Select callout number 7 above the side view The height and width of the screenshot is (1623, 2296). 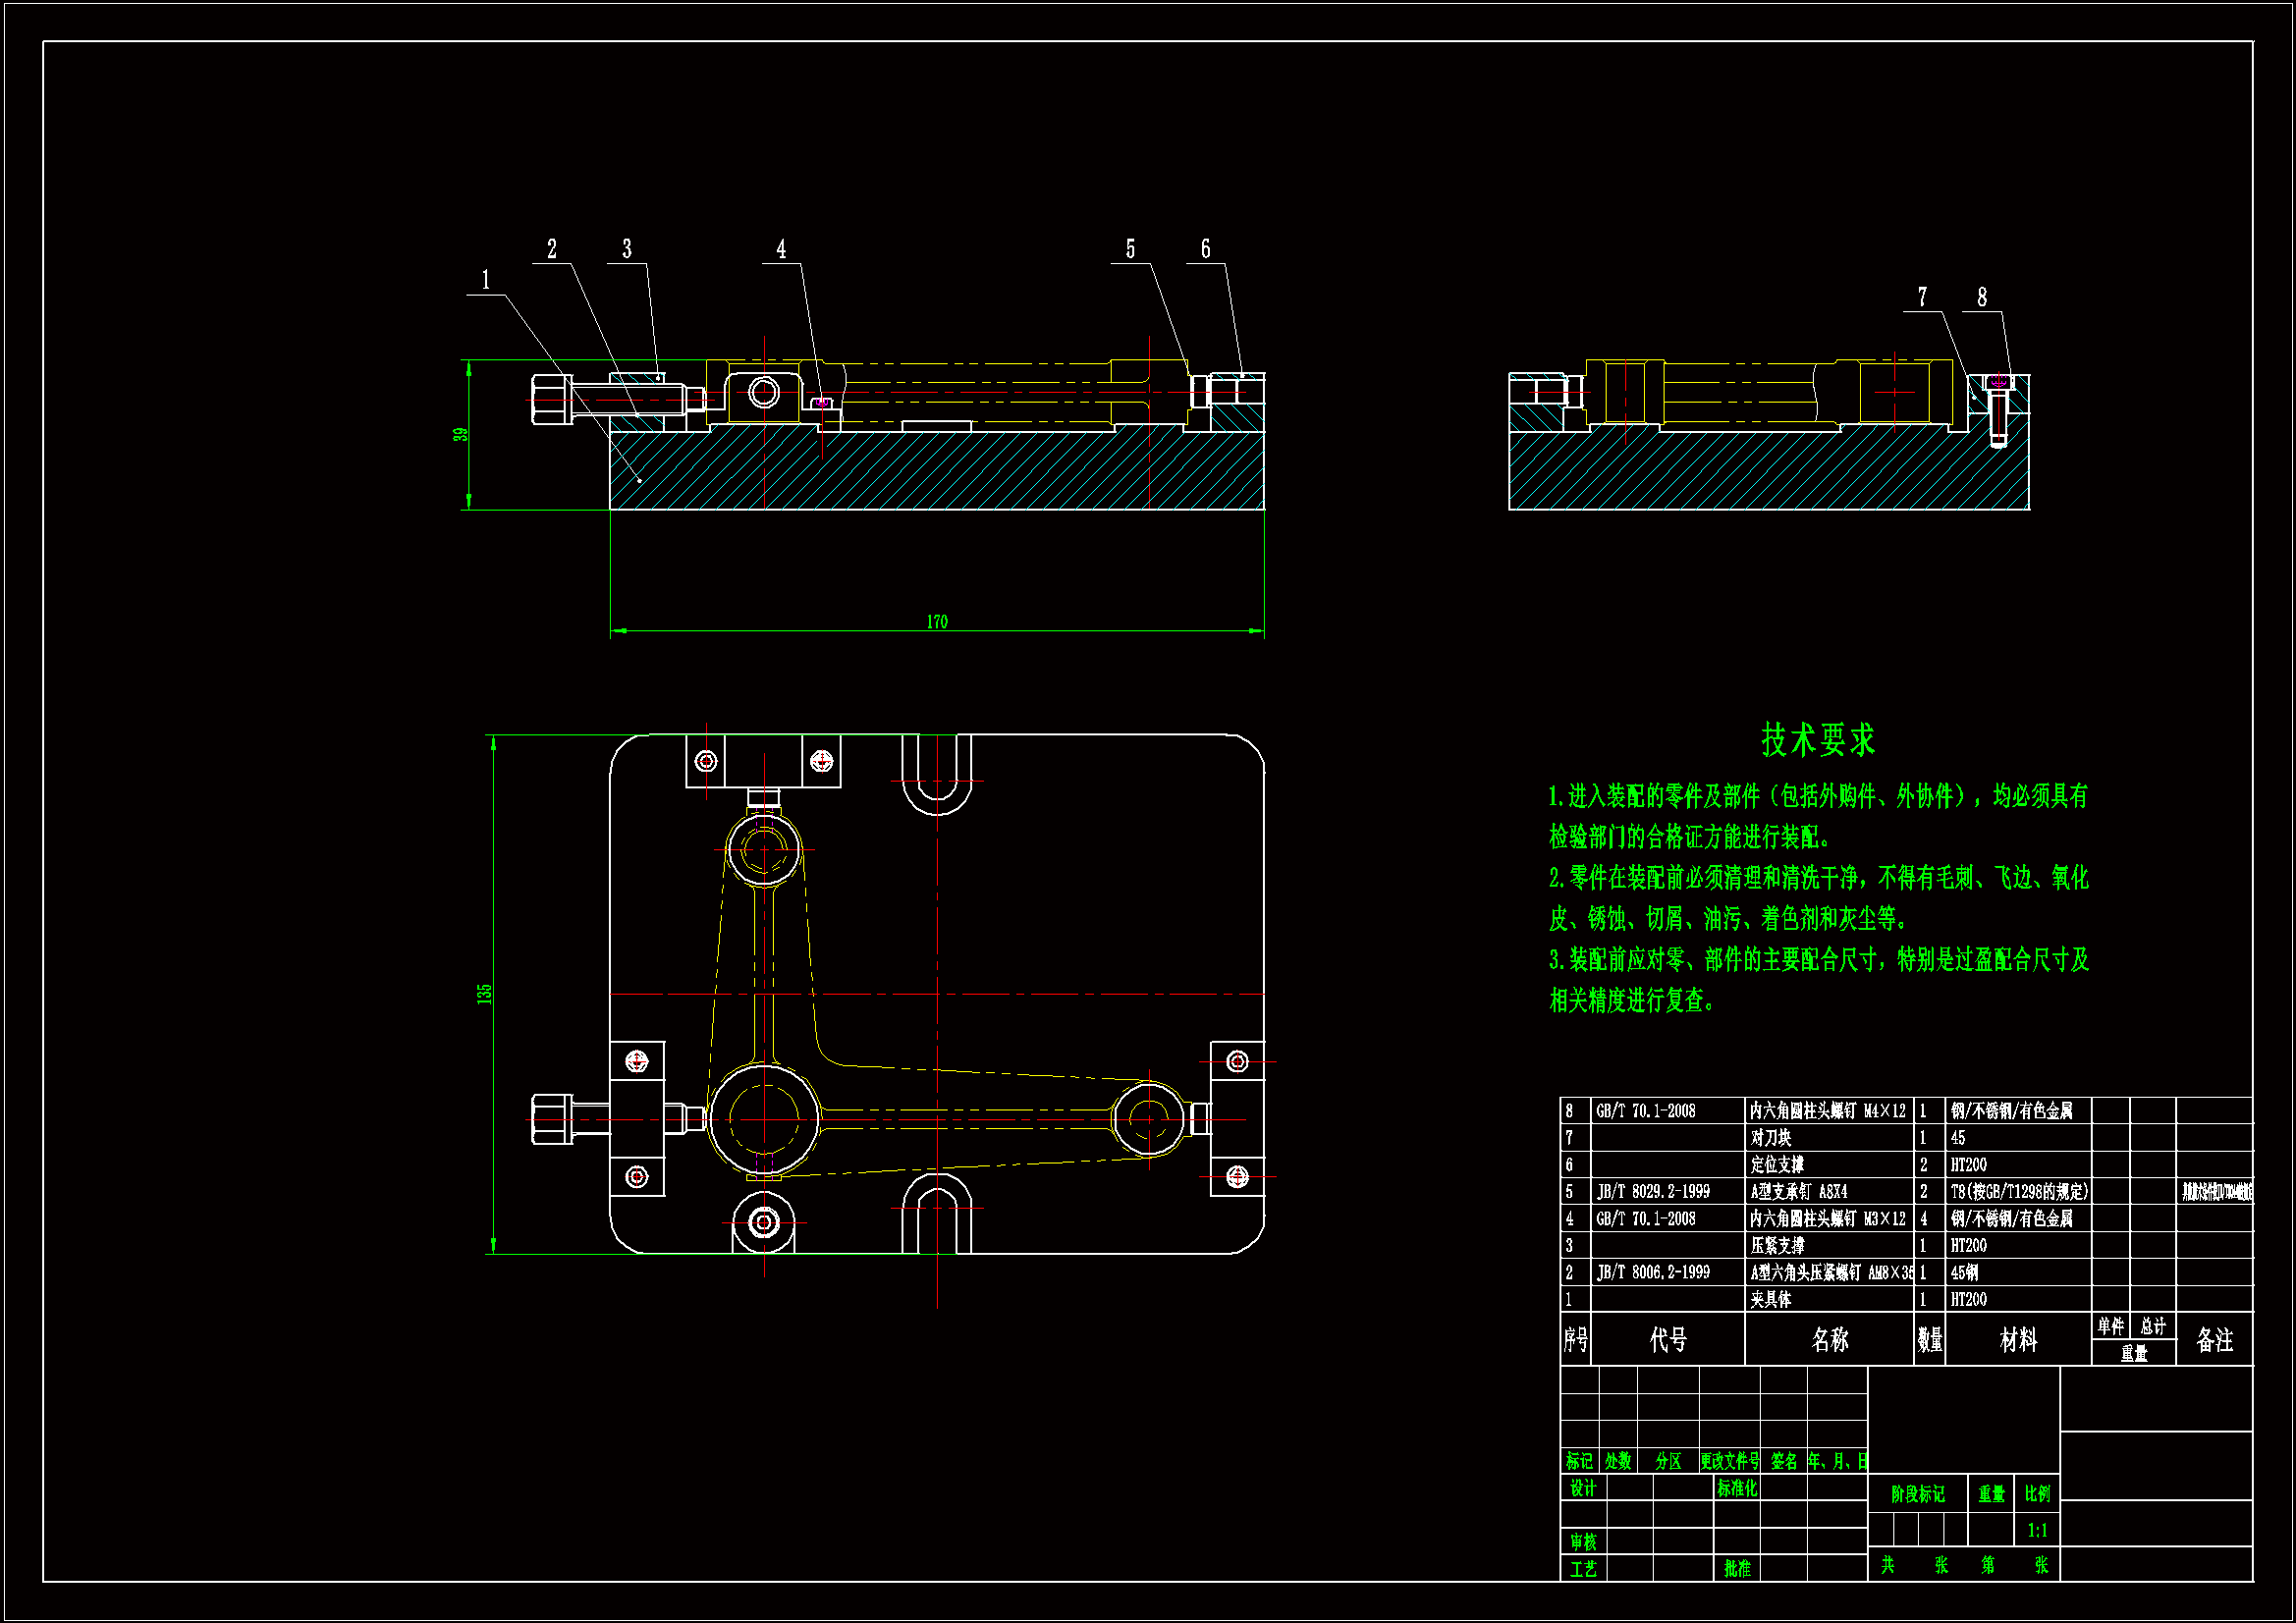pos(1922,297)
